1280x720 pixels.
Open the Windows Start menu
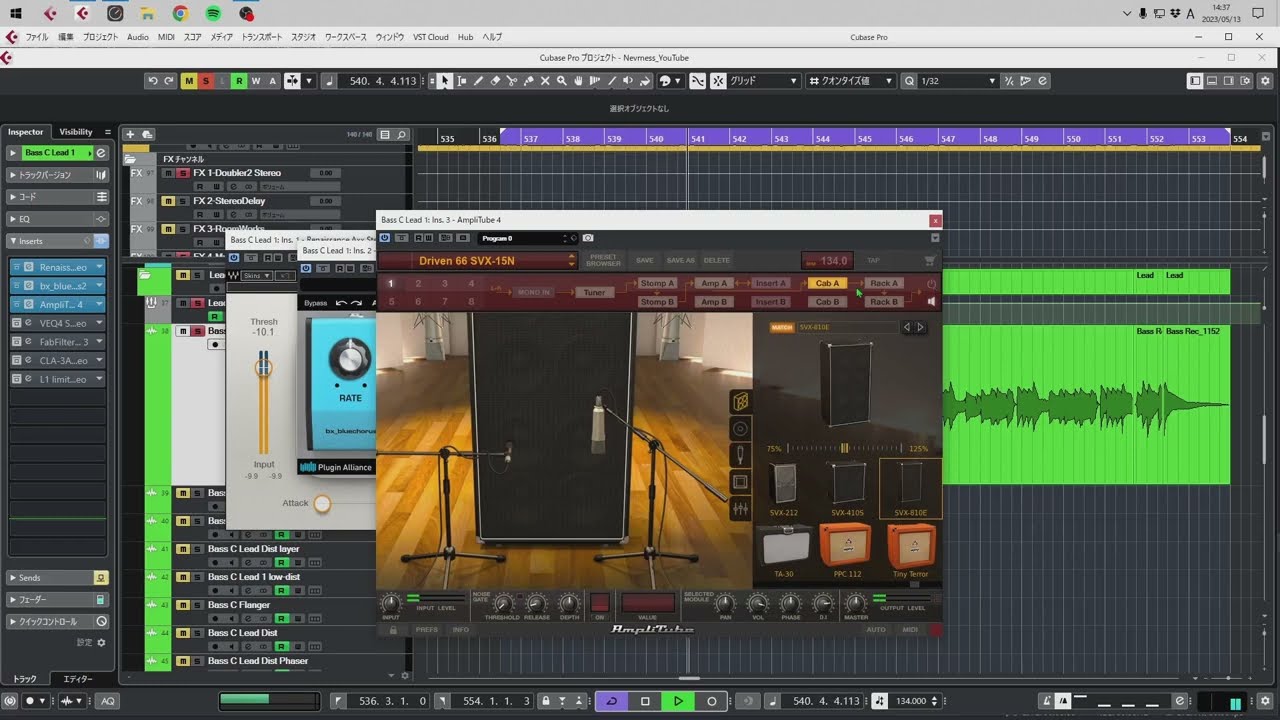[x=16, y=13]
